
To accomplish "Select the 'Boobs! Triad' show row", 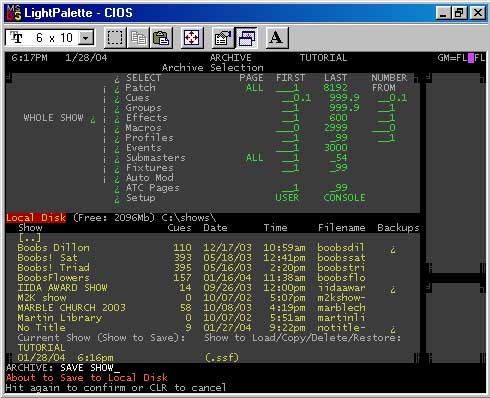I will point(212,268).
